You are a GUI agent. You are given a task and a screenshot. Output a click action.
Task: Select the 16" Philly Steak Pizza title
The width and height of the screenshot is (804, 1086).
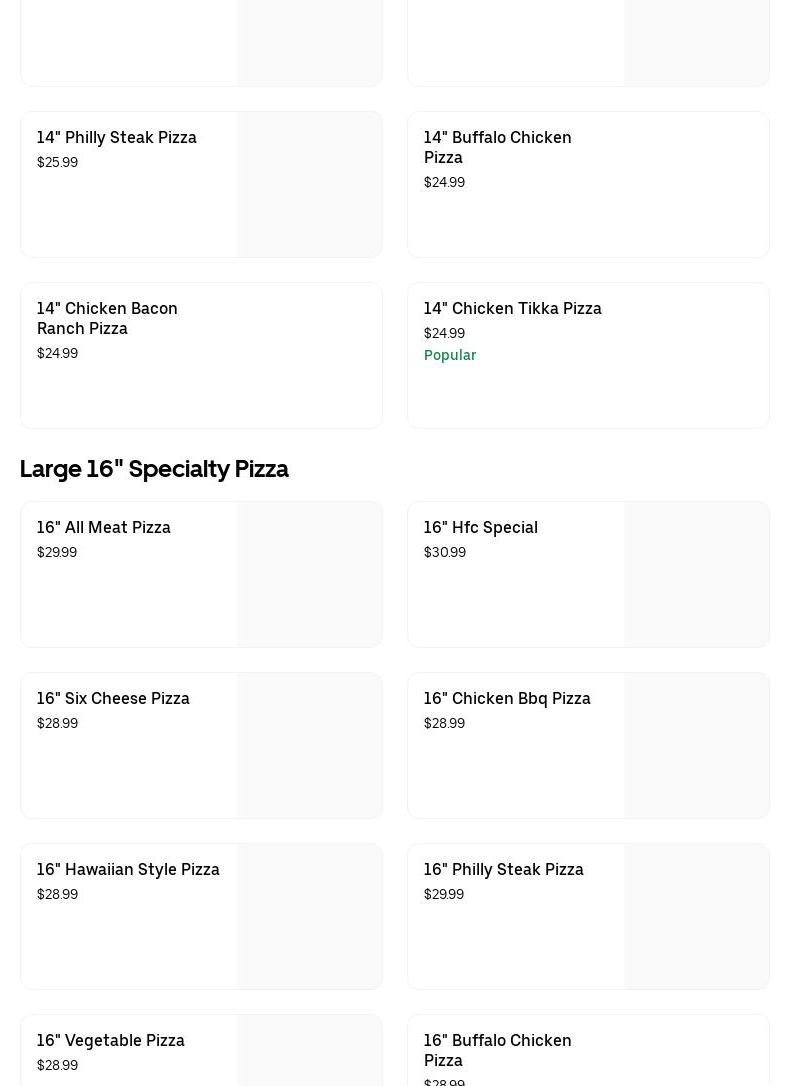(503, 869)
